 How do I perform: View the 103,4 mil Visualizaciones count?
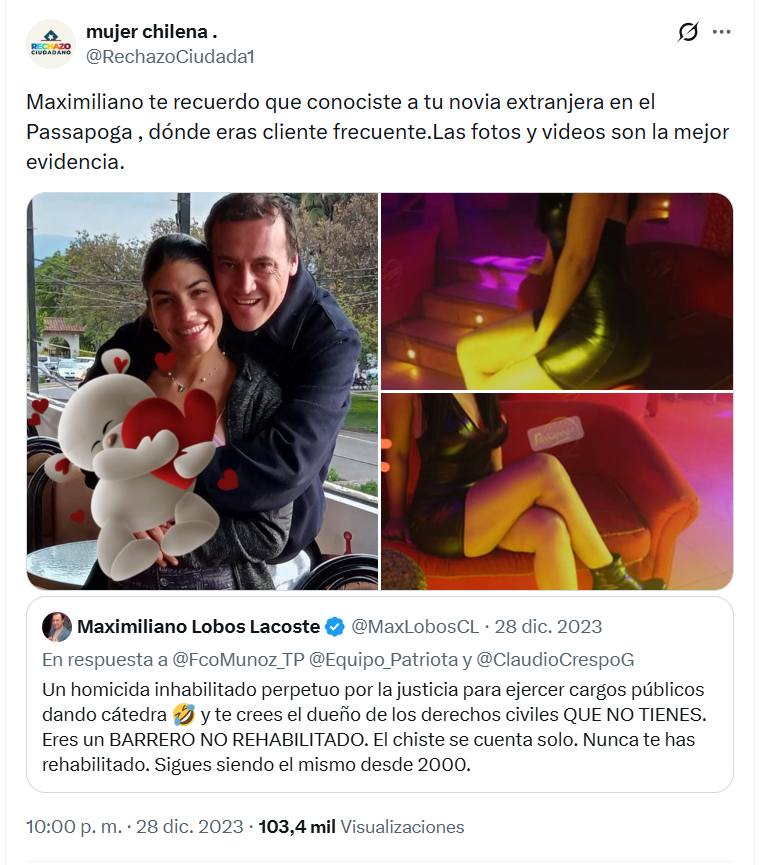click(361, 826)
